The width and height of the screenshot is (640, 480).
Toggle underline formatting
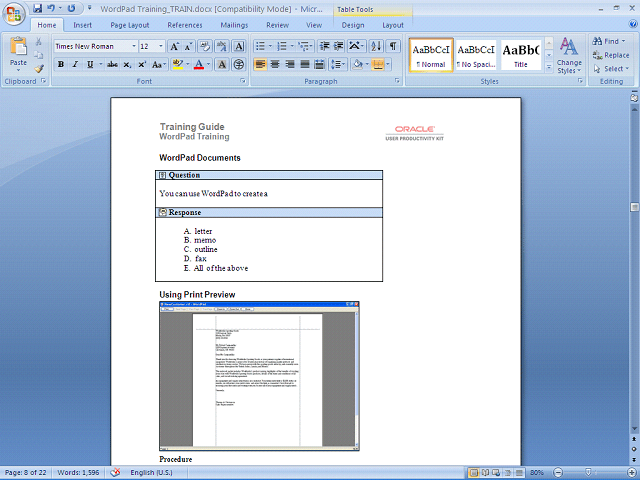coord(90,64)
